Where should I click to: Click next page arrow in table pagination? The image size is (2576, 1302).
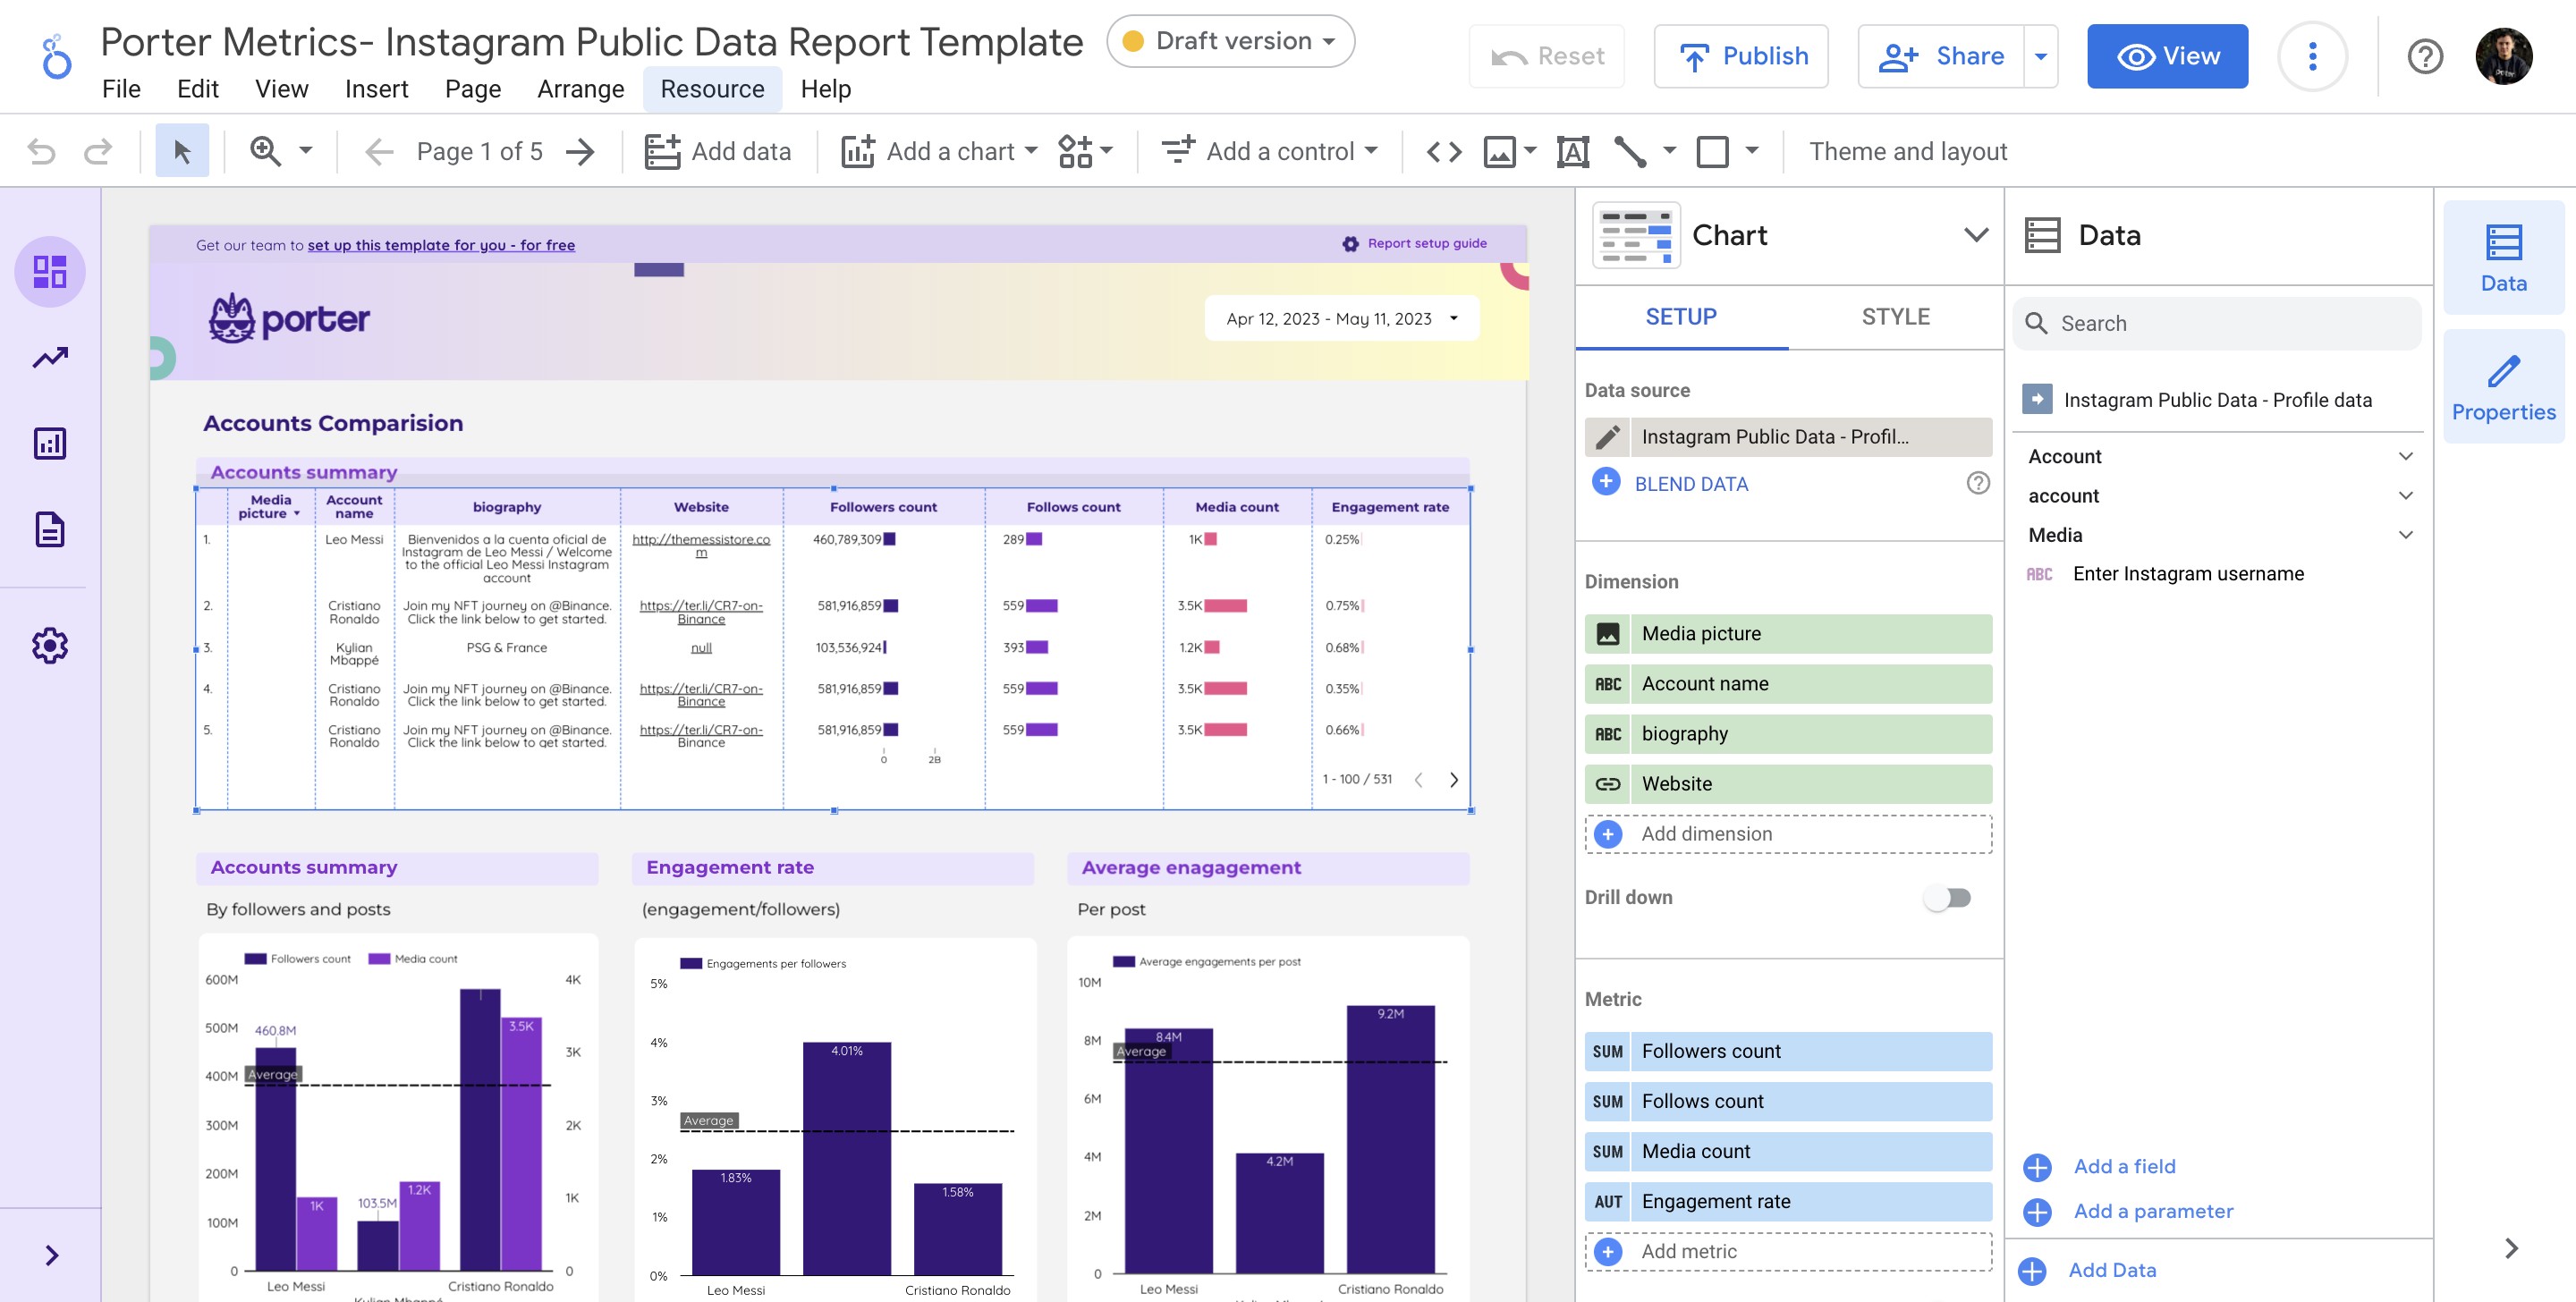1453,780
